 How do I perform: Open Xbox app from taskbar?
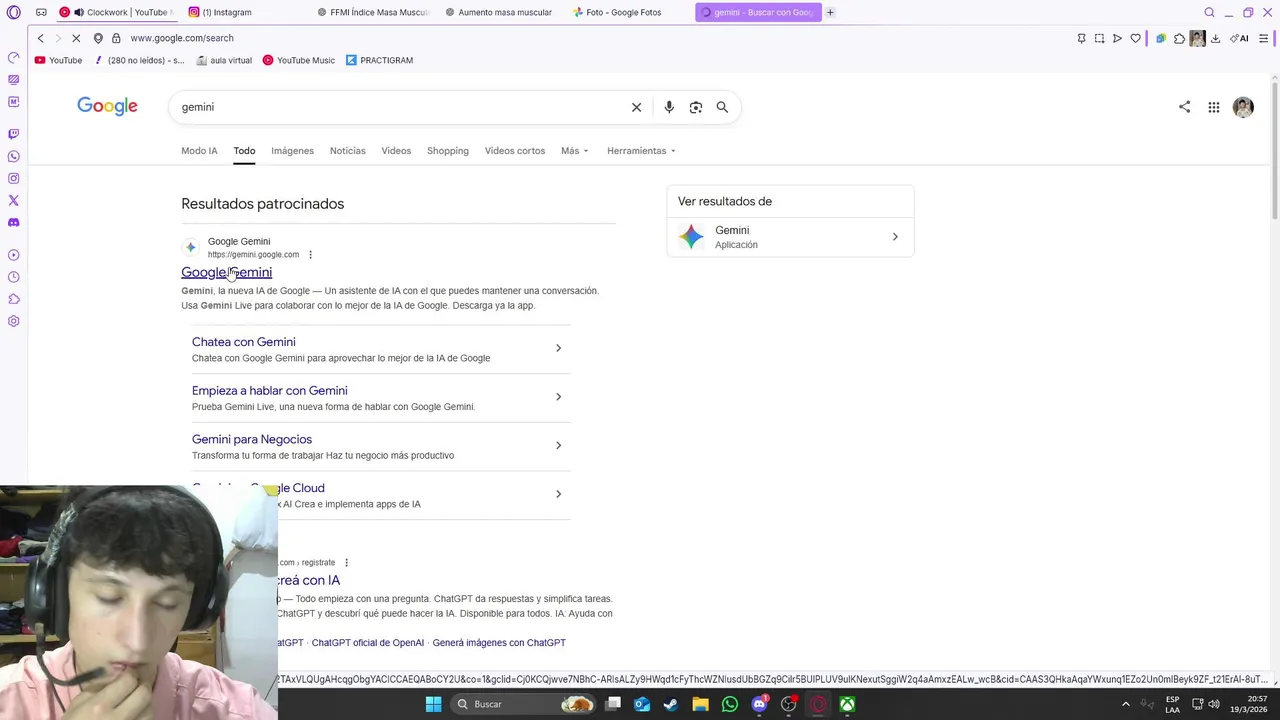(847, 704)
